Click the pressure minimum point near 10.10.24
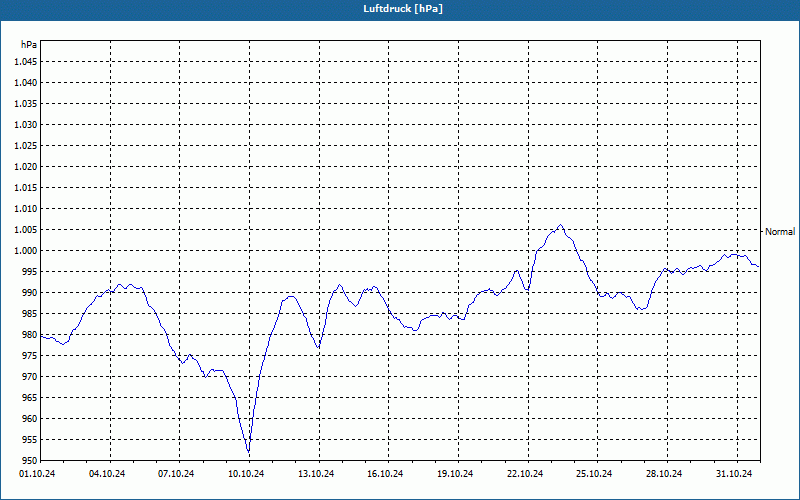The width and height of the screenshot is (800, 500). [x=248, y=452]
